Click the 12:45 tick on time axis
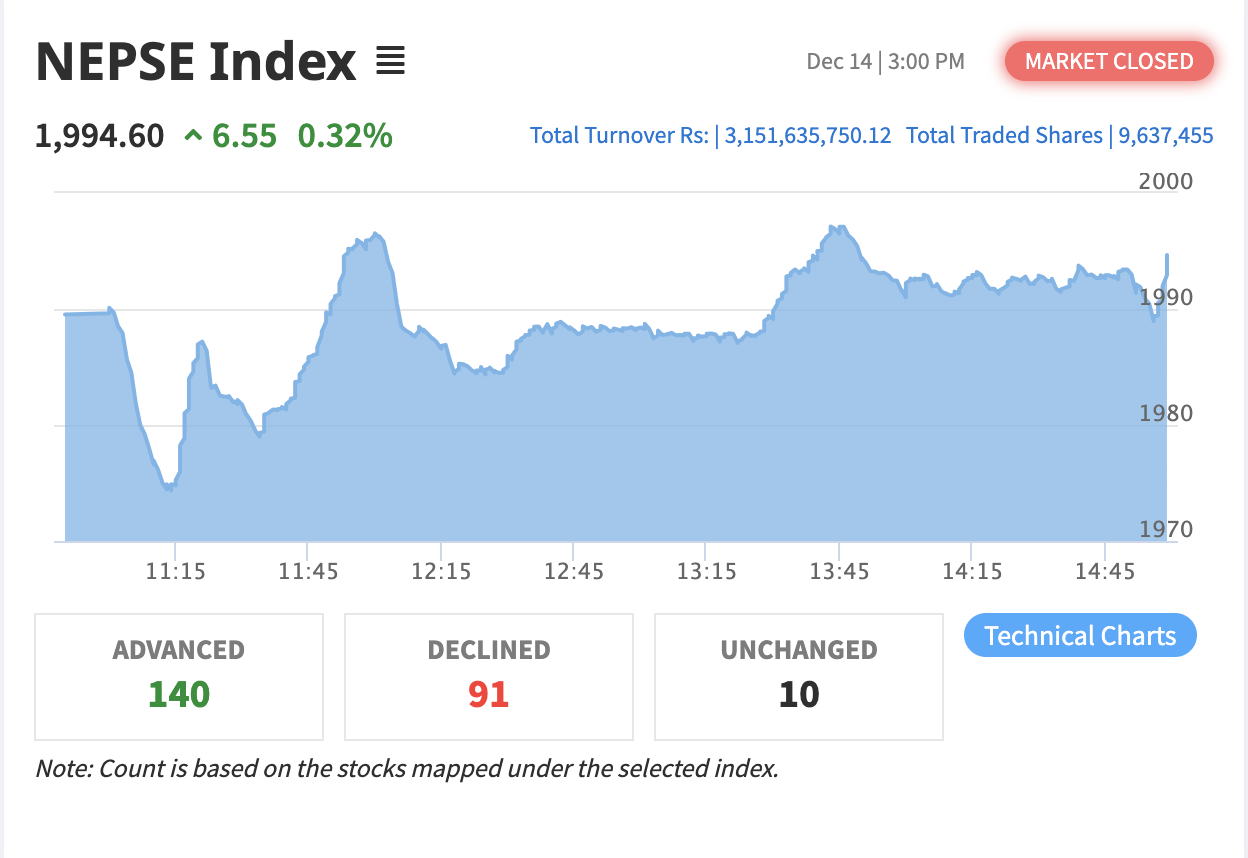 (x=573, y=572)
